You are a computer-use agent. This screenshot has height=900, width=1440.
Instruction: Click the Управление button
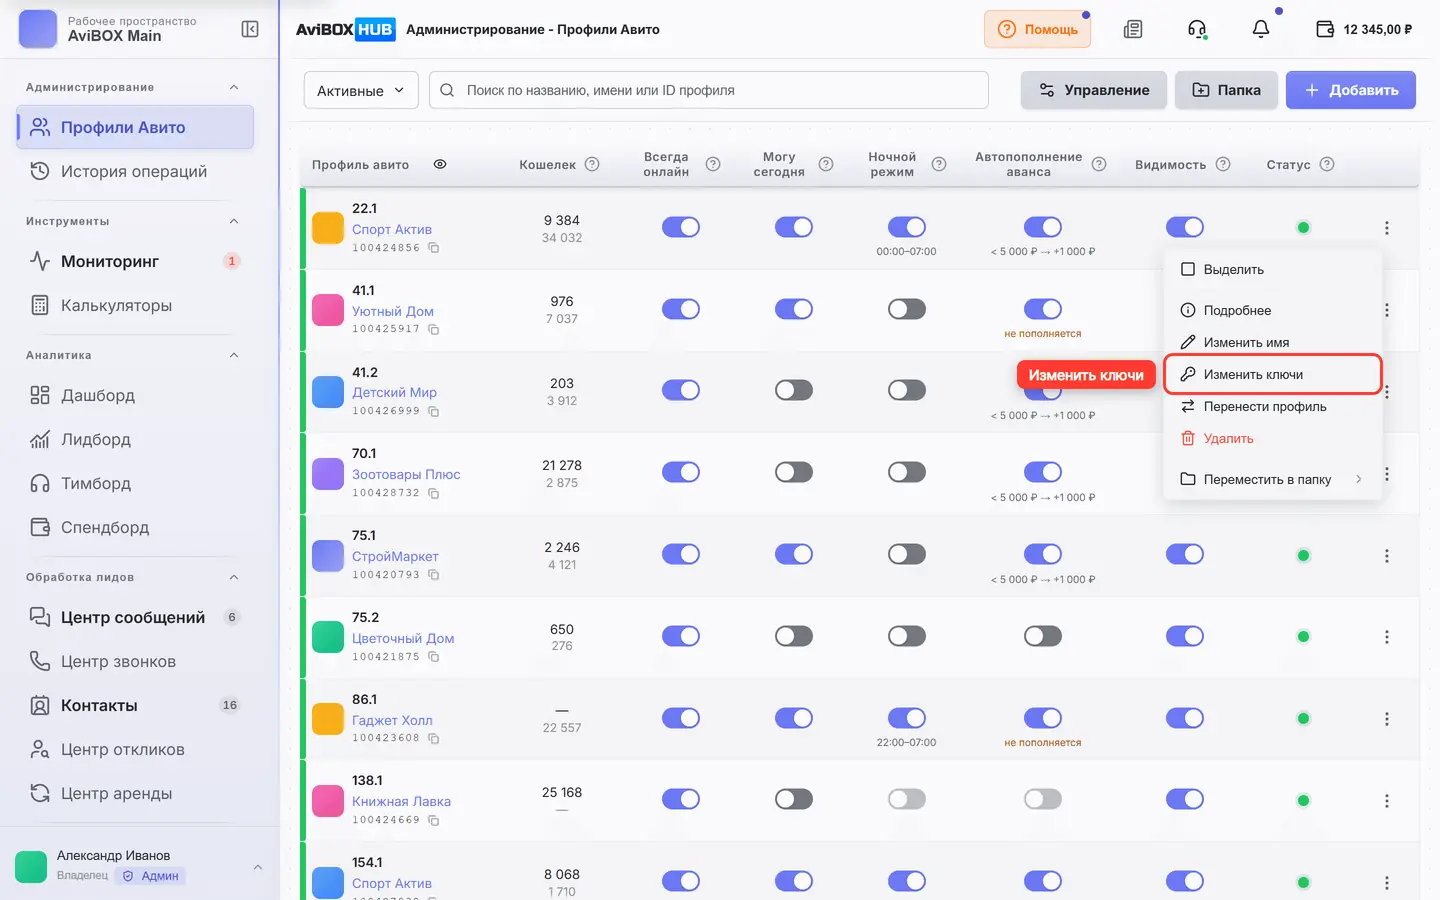click(x=1094, y=90)
